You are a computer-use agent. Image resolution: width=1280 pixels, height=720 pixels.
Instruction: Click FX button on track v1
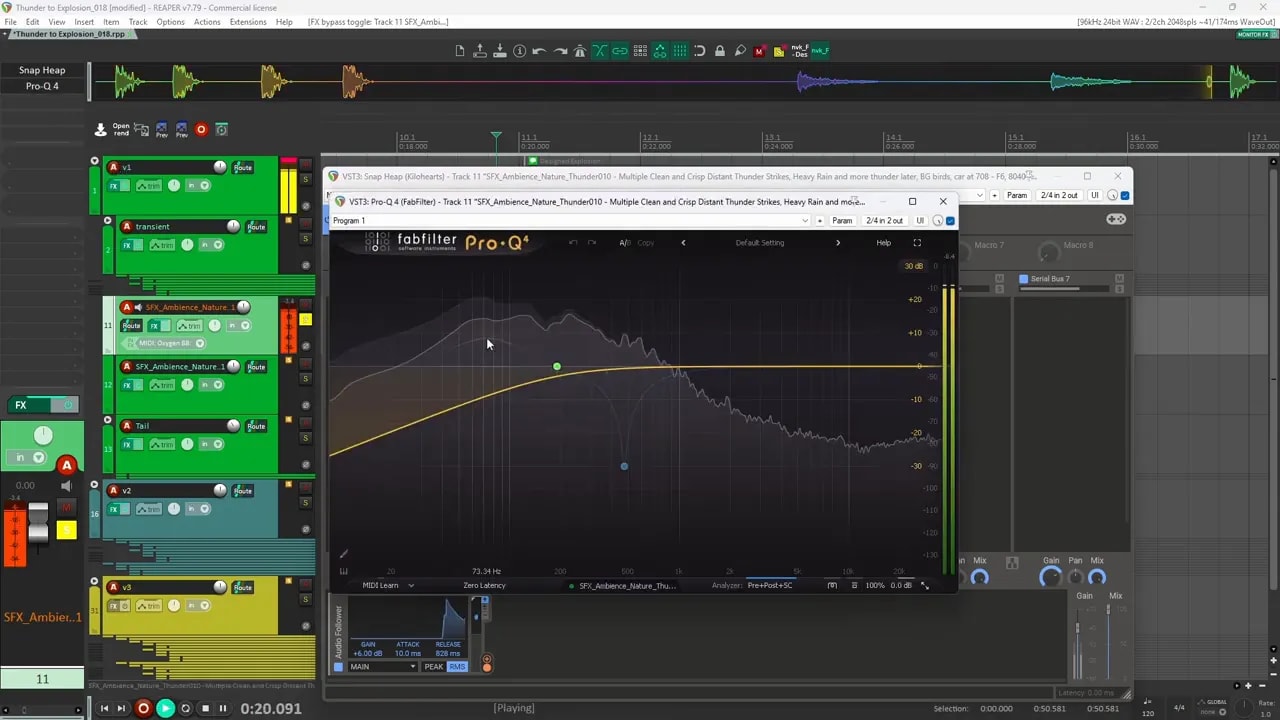[x=114, y=186]
